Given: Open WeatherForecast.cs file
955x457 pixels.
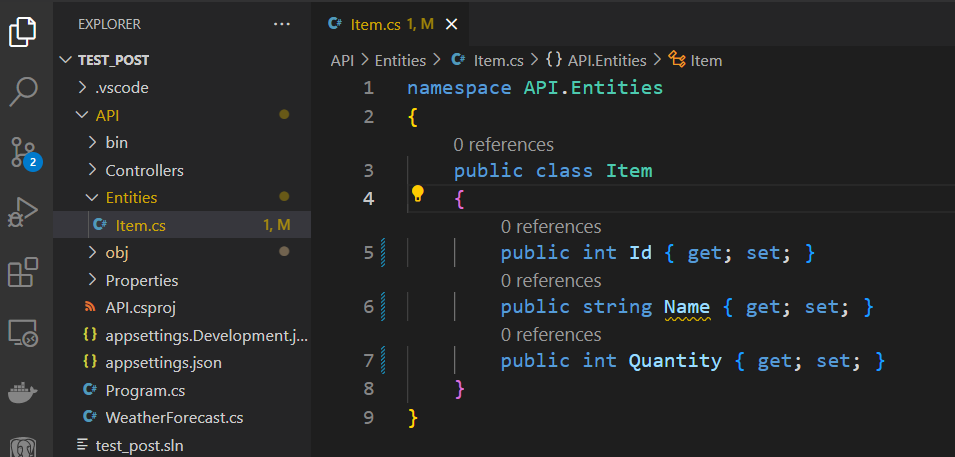Looking at the screenshot, I should pyautogui.click(x=182, y=417).
